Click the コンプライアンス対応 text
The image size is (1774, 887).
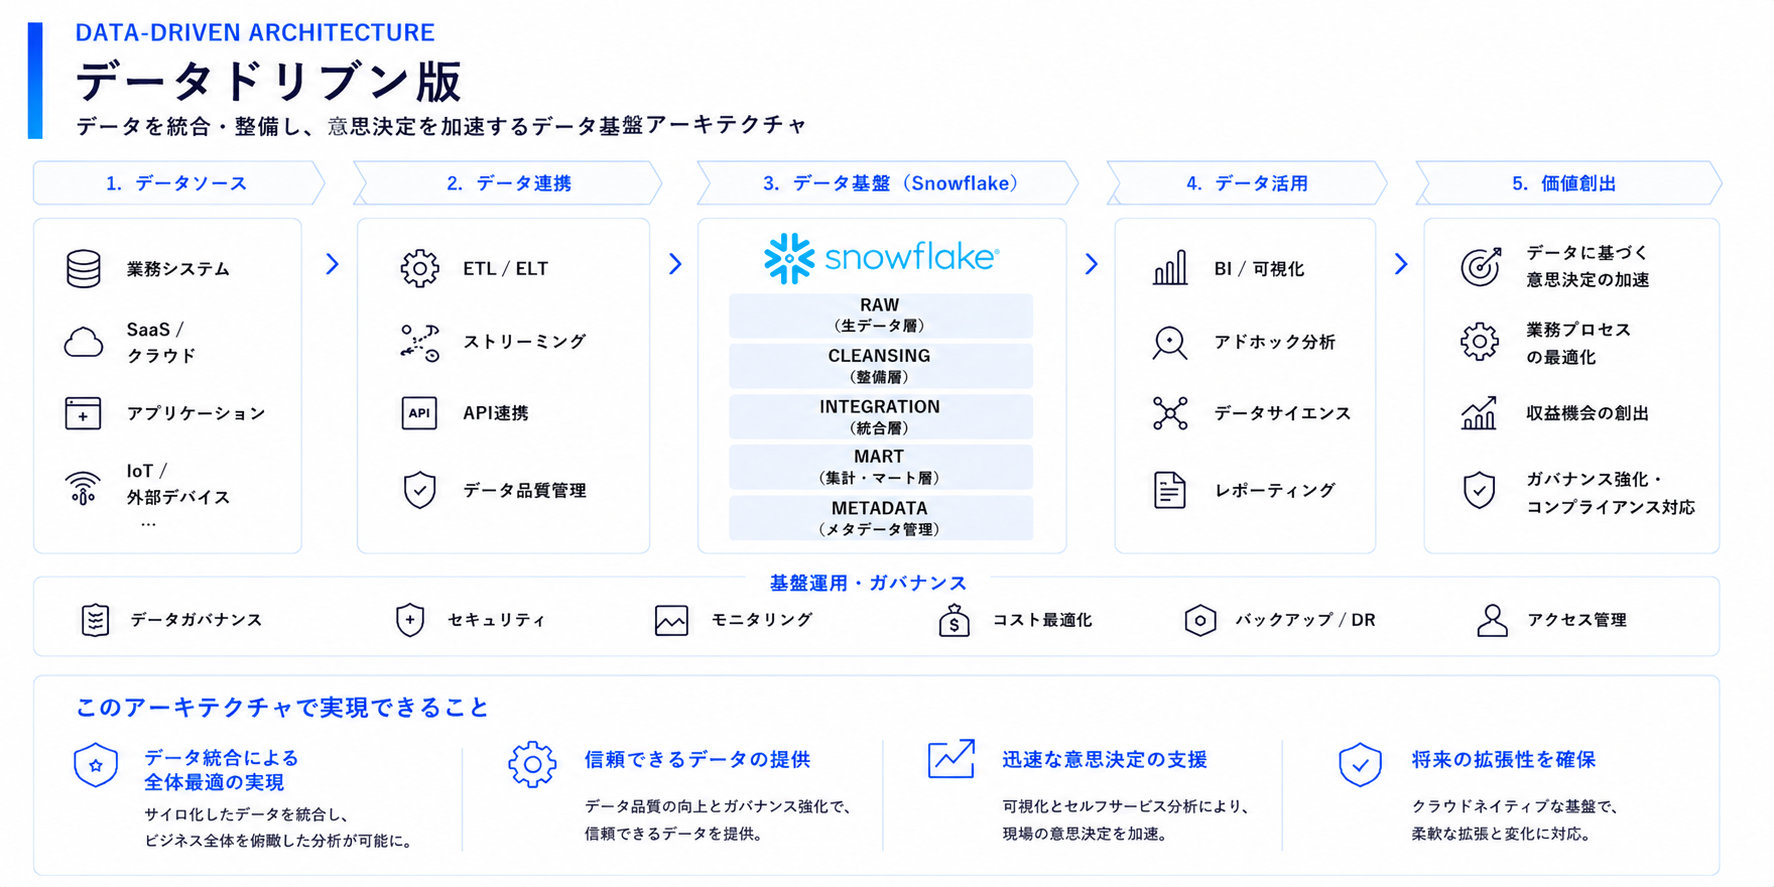coord(1610,507)
